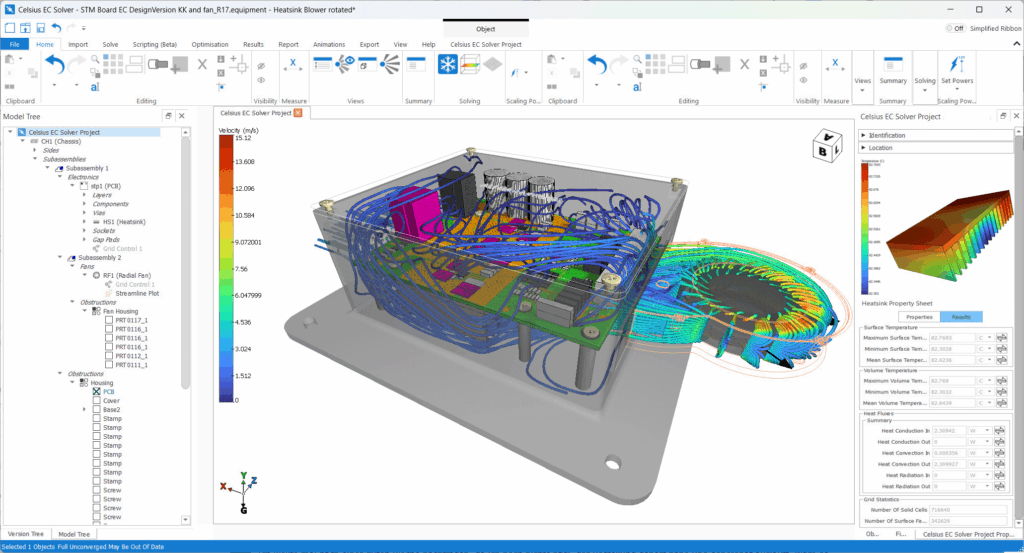Click the Summary icon in left Summary group
This screenshot has height=553, width=1024.
click(416, 63)
